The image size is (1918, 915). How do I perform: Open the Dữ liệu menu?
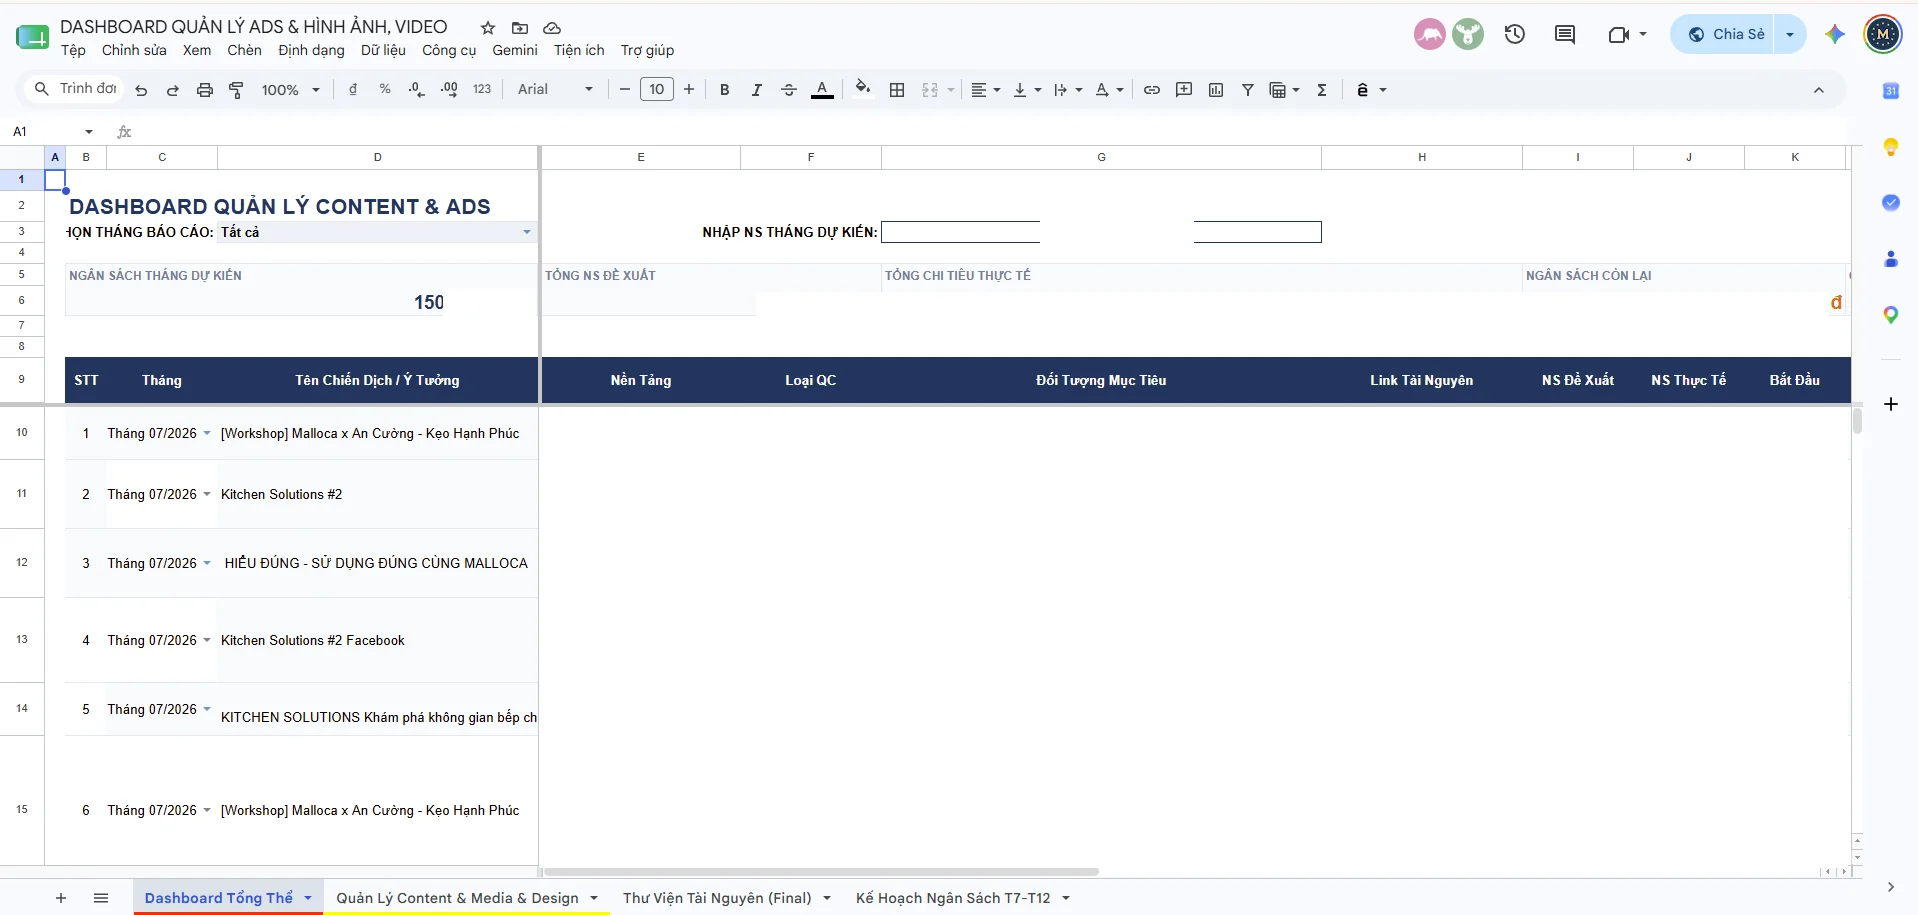383,50
